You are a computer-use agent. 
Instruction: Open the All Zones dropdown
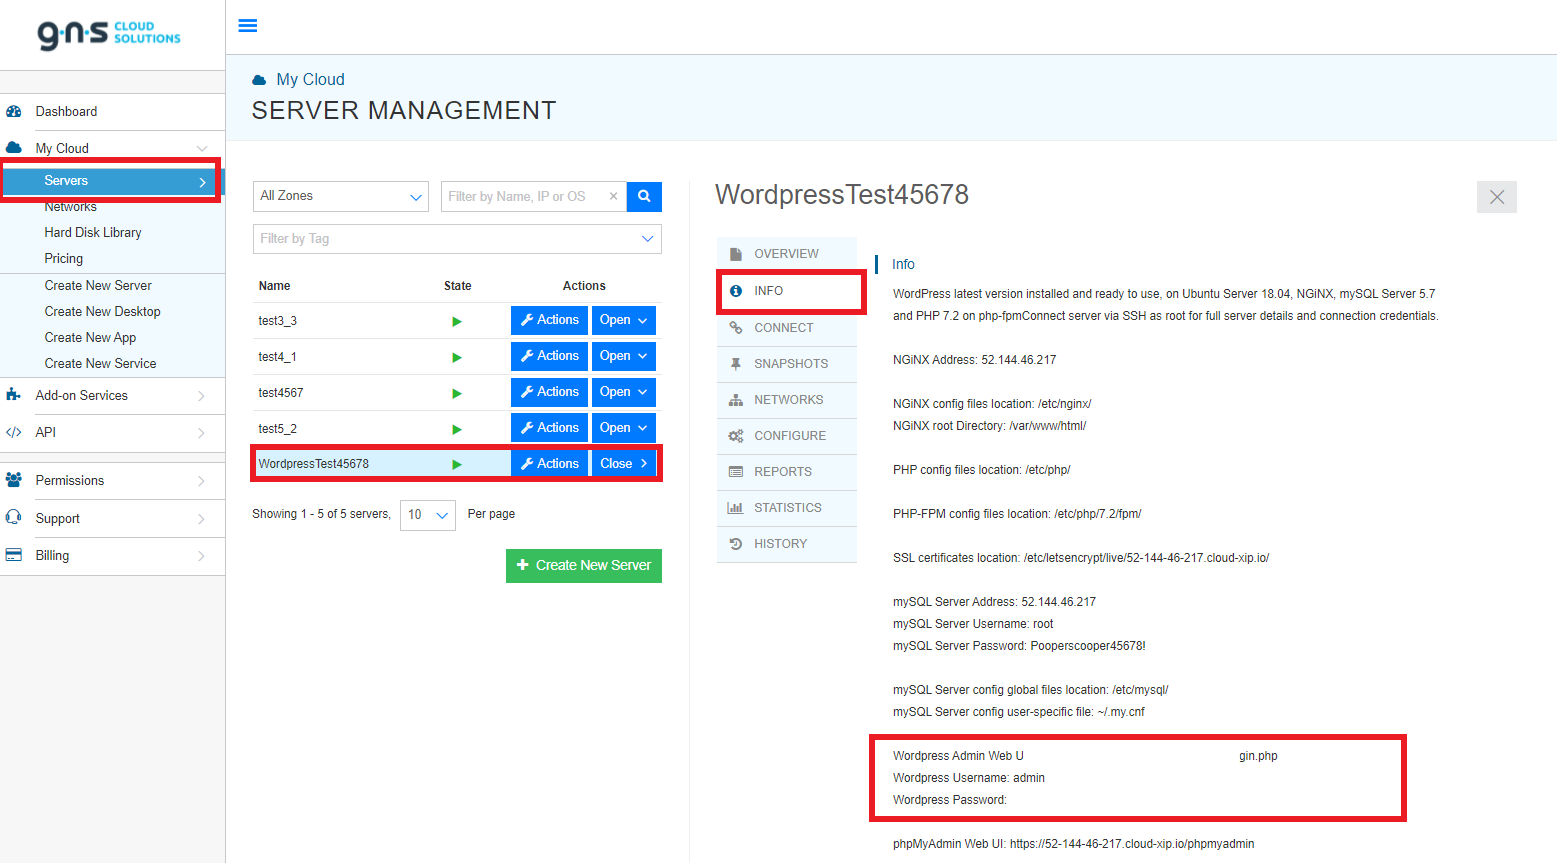[341, 196]
